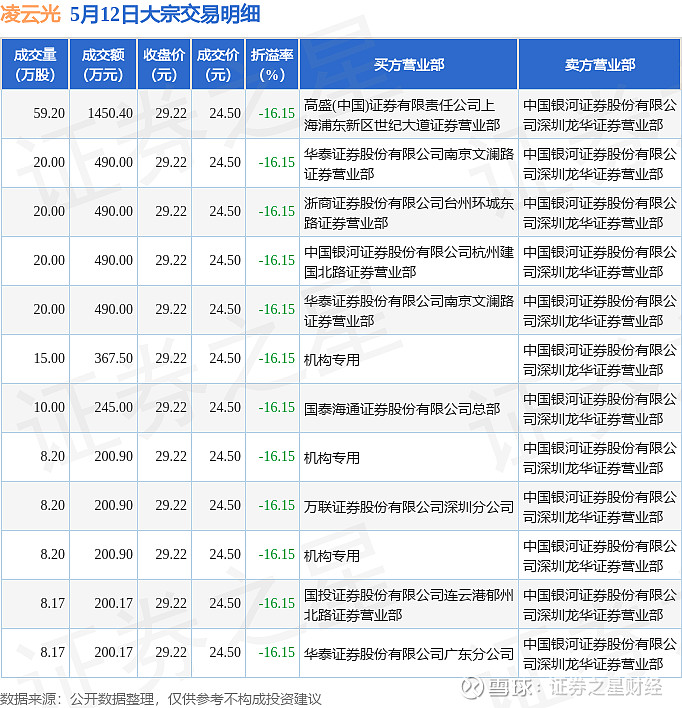Click the 收盘价(元) column header
The width and height of the screenshot is (682, 708).
pos(164,65)
